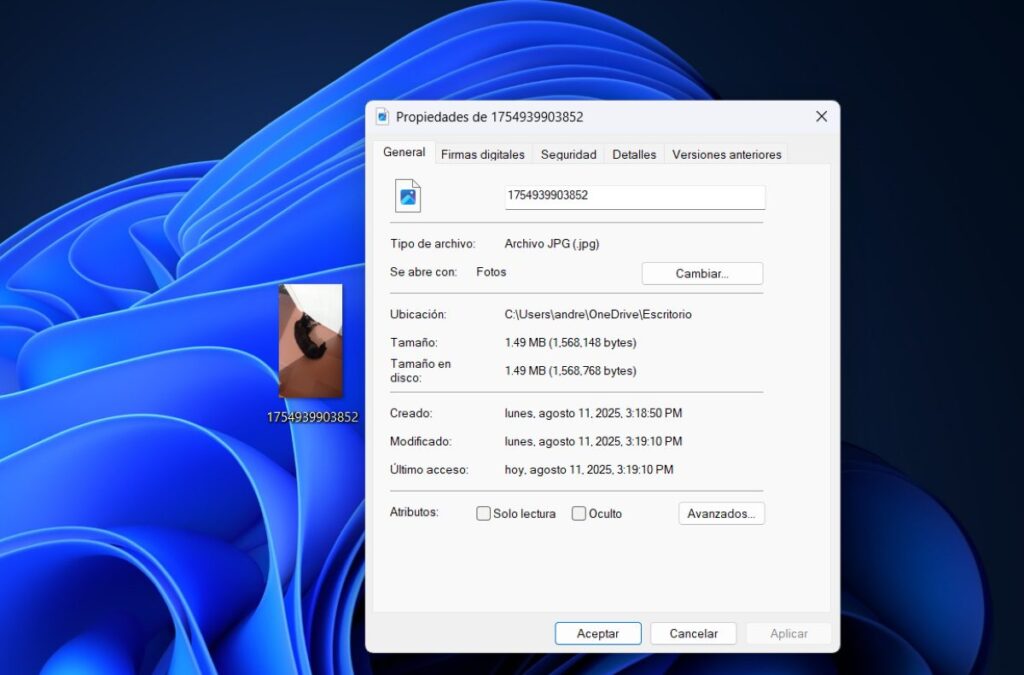Confirm changes with the Aceptar button
The width and height of the screenshot is (1024, 675).
click(x=597, y=633)
